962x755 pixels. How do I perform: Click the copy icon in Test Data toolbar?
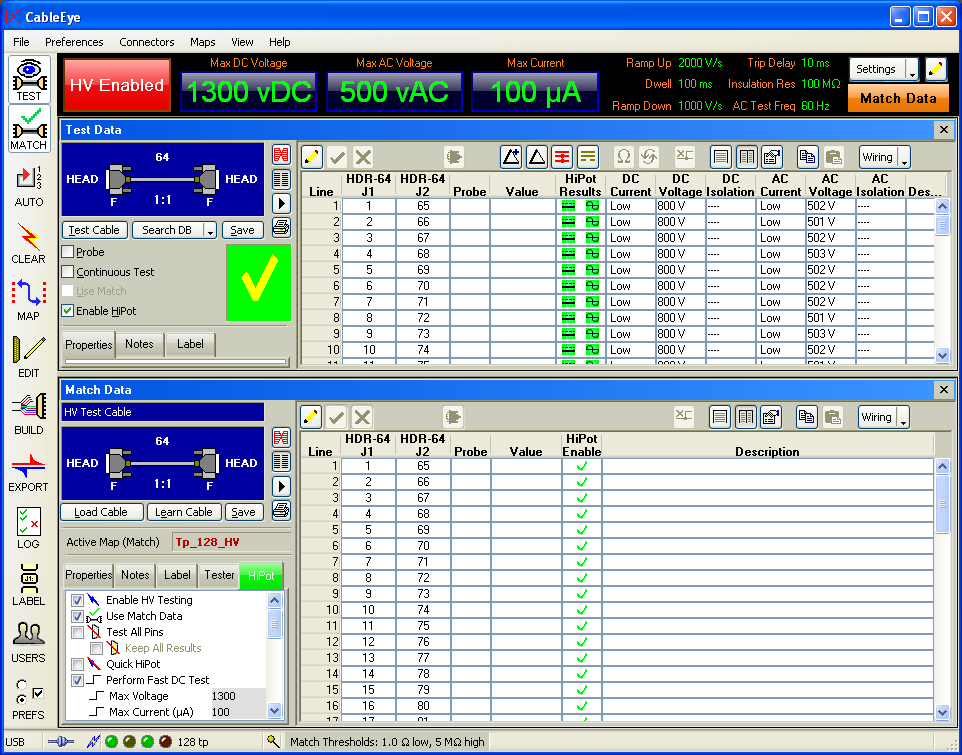point(807,157)
